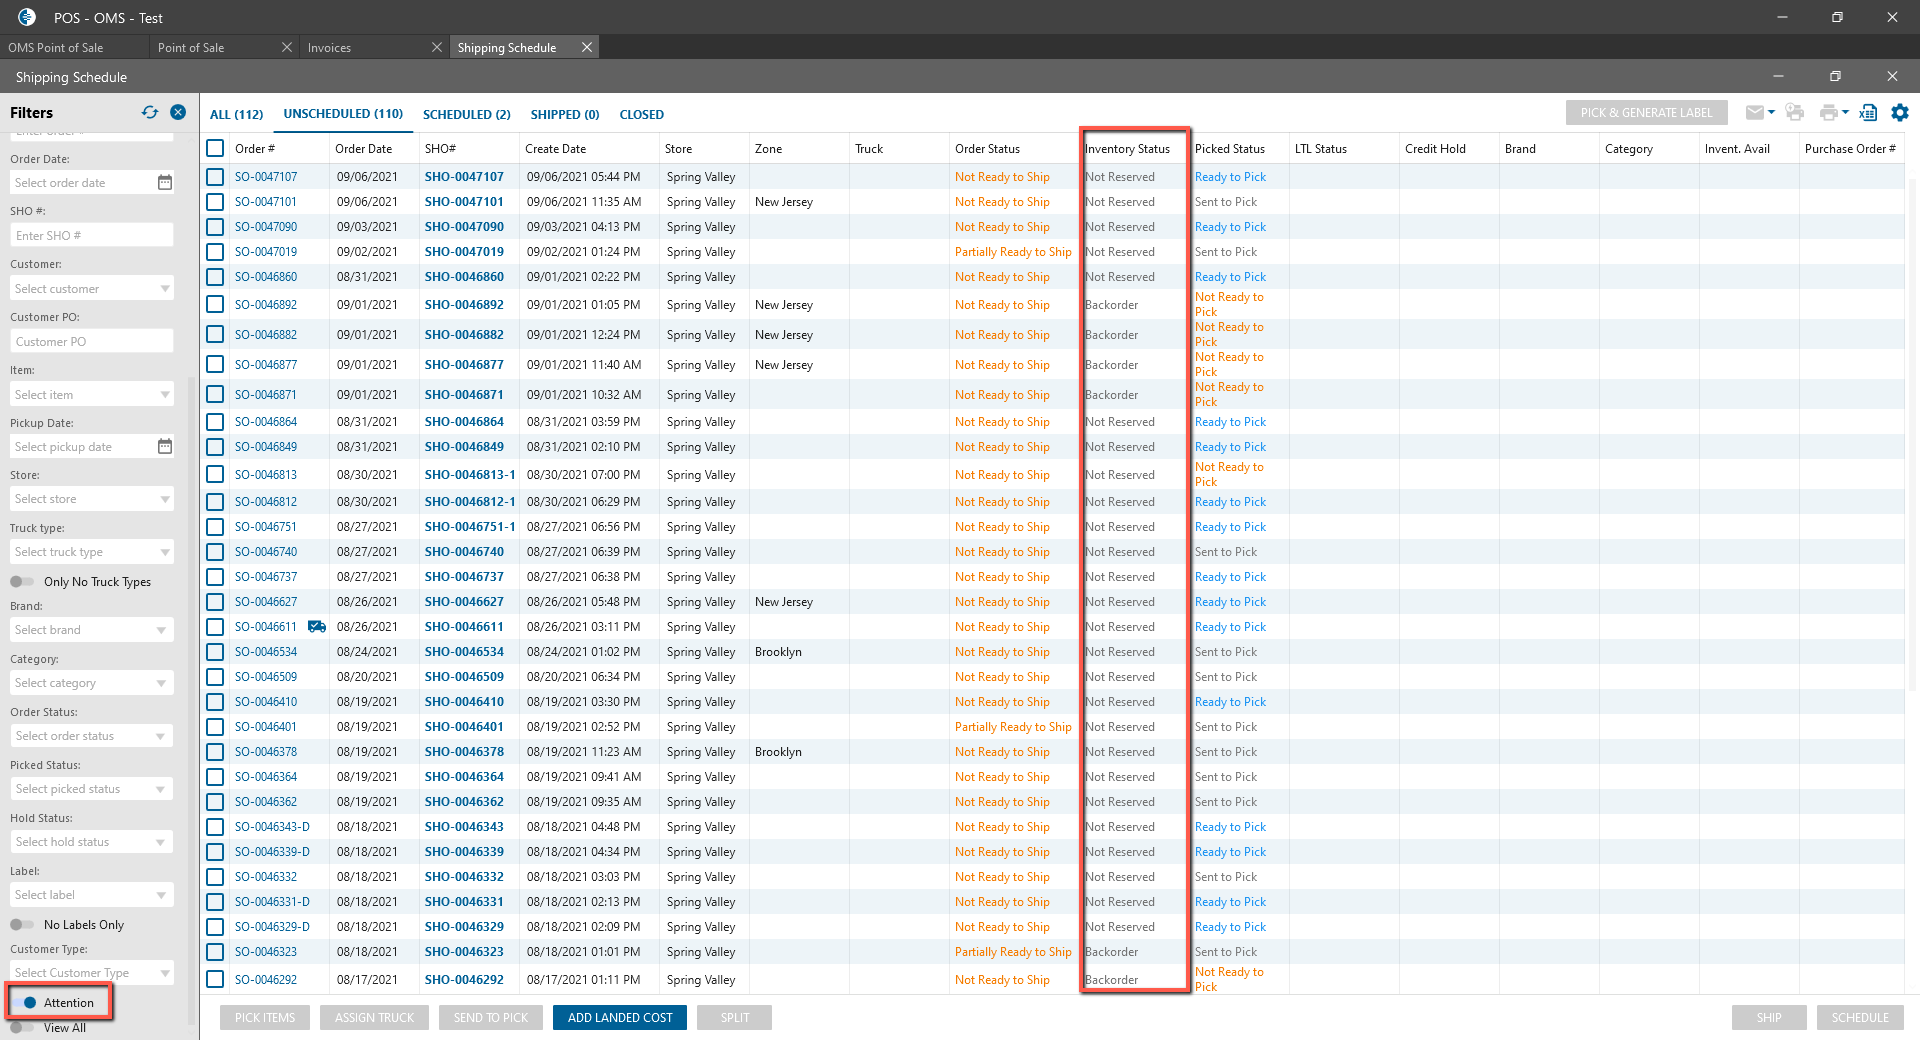Screen dimensions: 1920x1040
Task: Click the email envelope icon
Action: tap(1754, 113)
